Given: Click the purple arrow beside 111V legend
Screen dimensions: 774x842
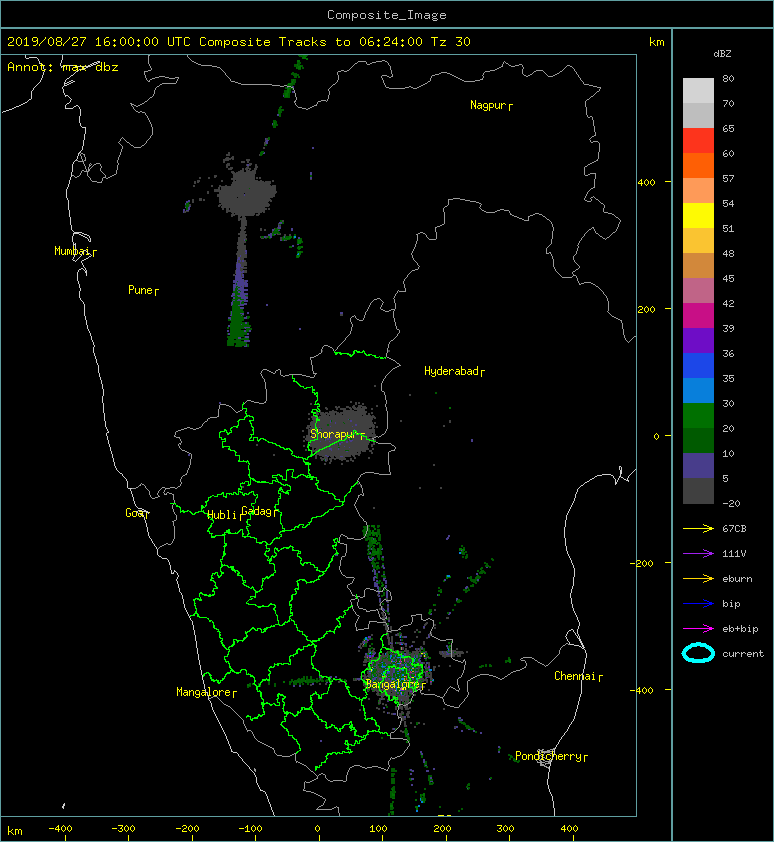Looking at the screenshot, I should tap(698, 554).
